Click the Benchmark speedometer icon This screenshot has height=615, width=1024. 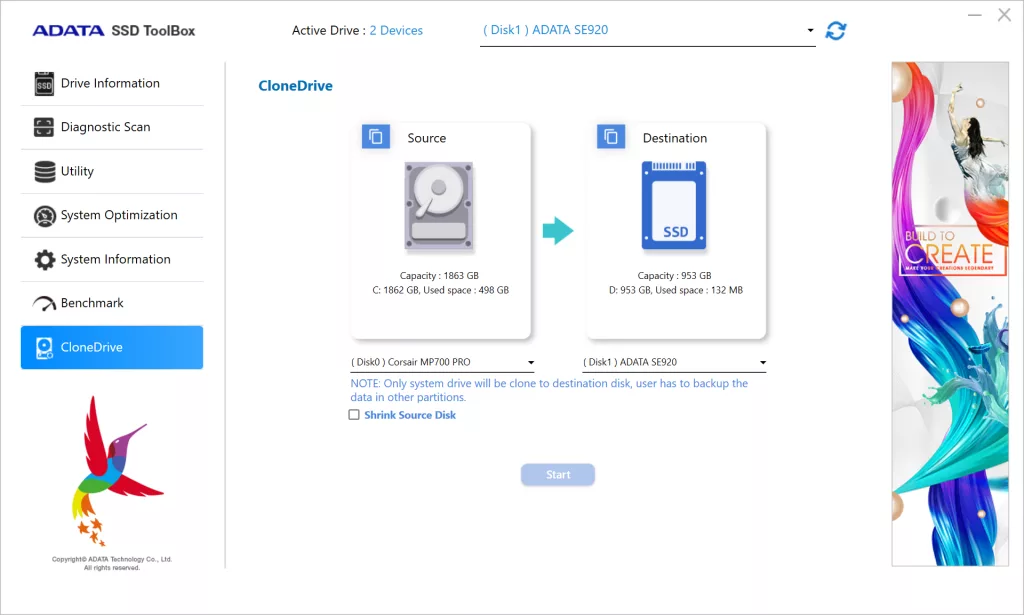click(44, 304)
